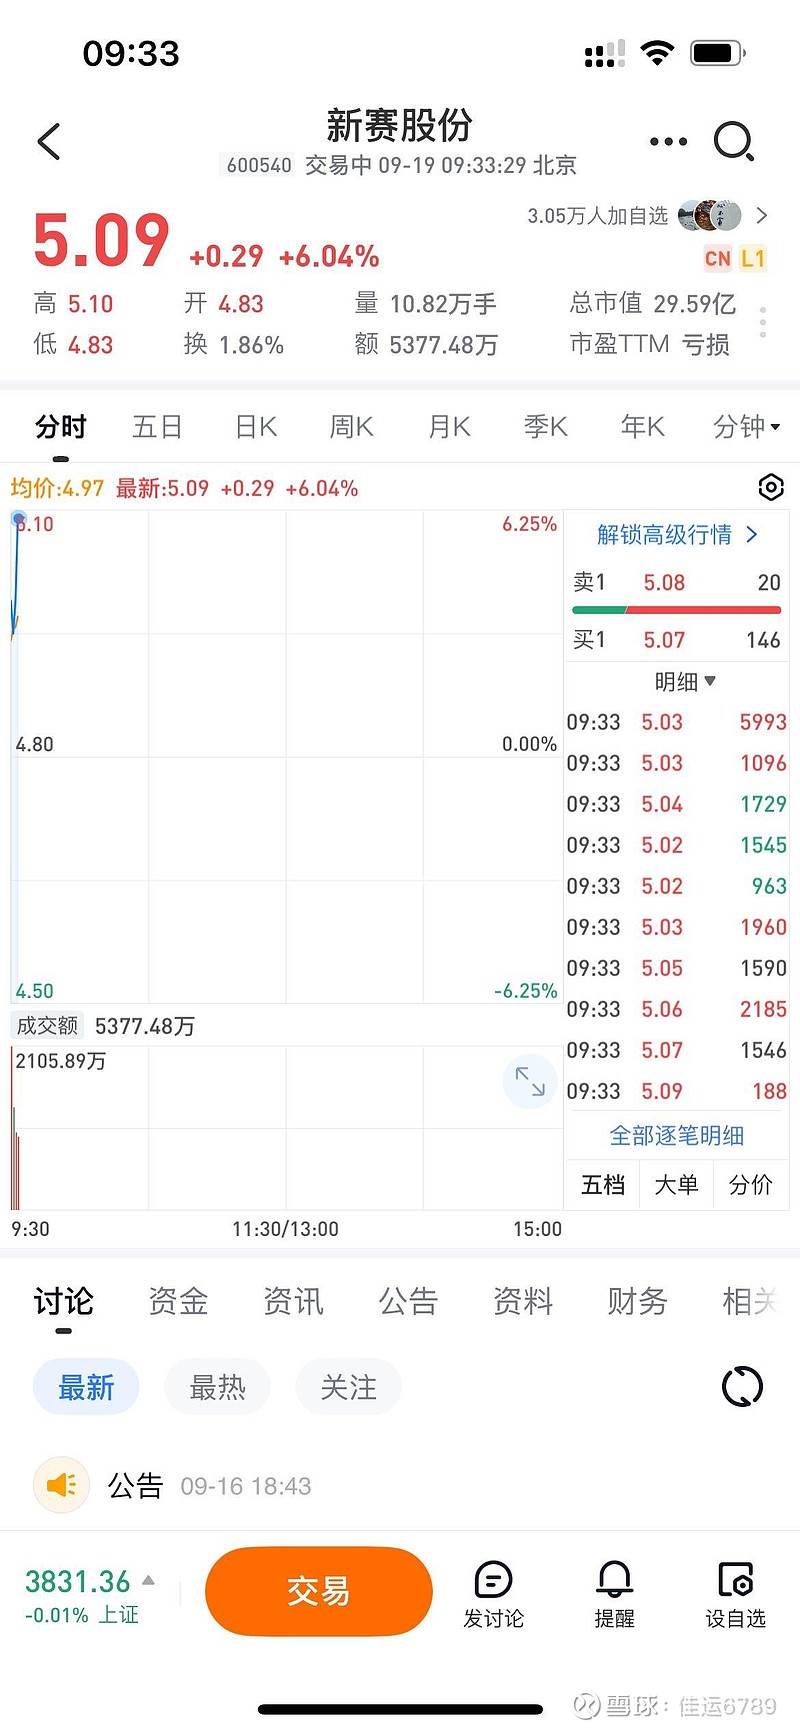800x1731 pixels.
Task: Open 全部逐笔明细 link
Action: point(677,1135)
